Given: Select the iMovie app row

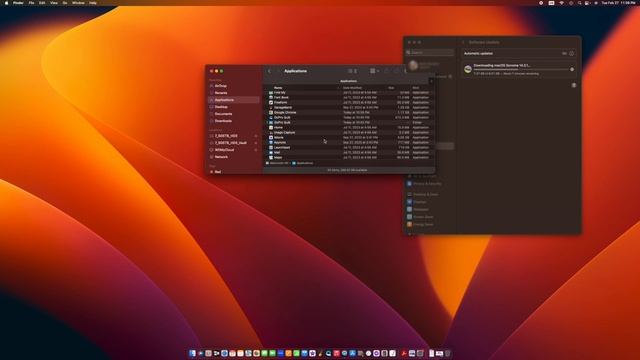Looking at the screenshot, I should 349,138.
